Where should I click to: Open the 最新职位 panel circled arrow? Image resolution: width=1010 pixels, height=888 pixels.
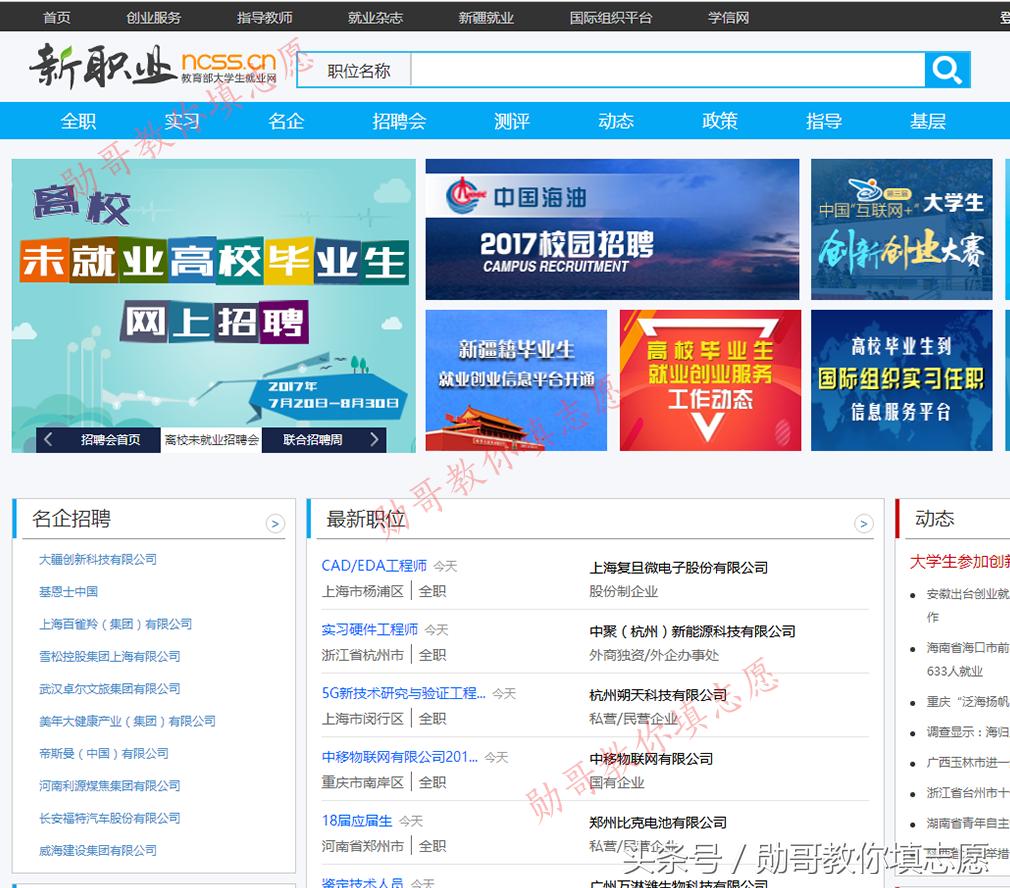[862, 523]
